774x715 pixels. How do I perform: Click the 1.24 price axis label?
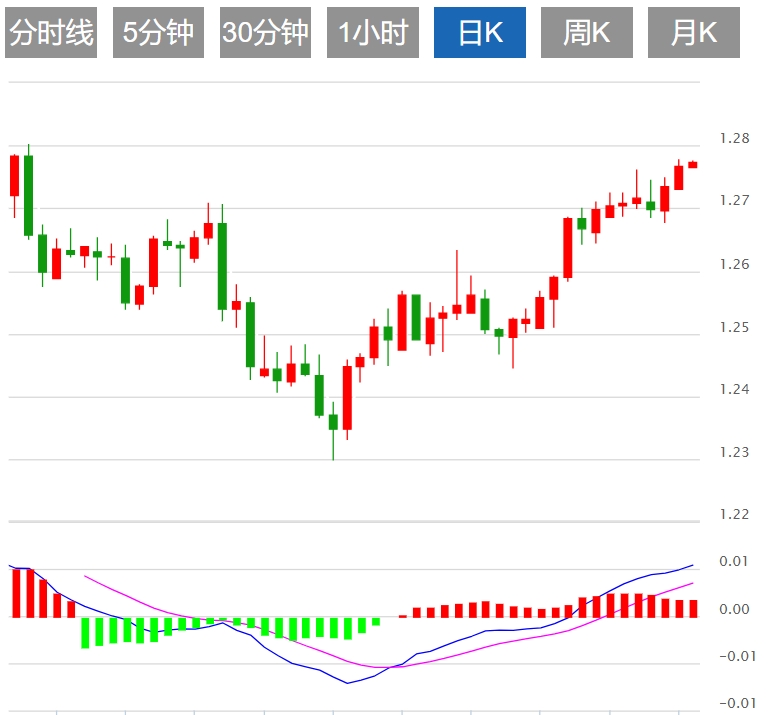pos(735,390)
